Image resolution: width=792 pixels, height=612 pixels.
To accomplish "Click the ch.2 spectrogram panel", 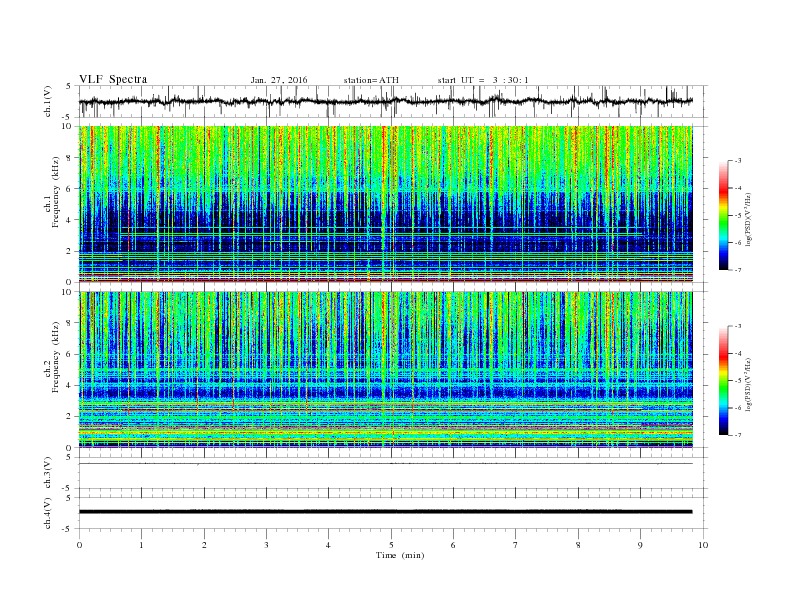I will [x=385, y=369].
